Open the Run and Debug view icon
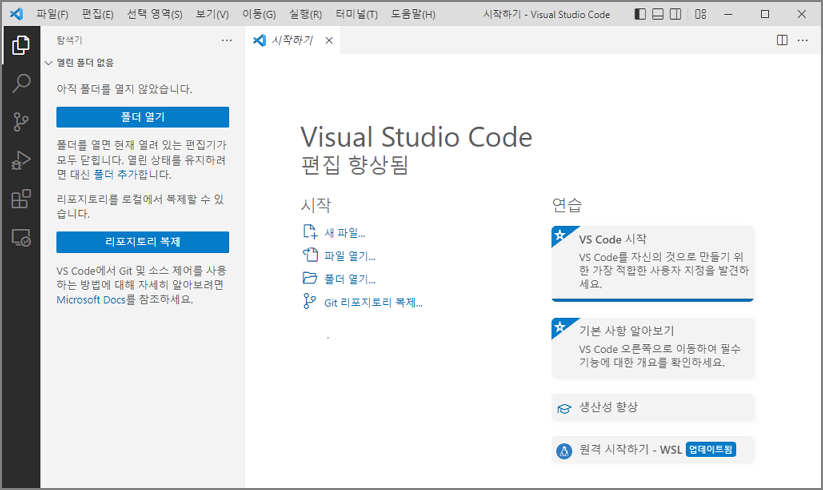This screenshot has width=823, height=490. (21, 161)
